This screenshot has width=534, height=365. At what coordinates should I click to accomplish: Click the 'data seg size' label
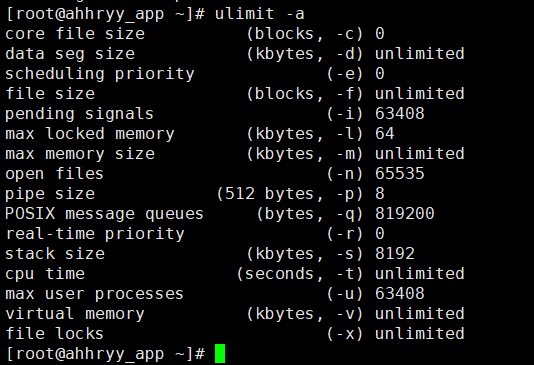(x=70, y=54)
